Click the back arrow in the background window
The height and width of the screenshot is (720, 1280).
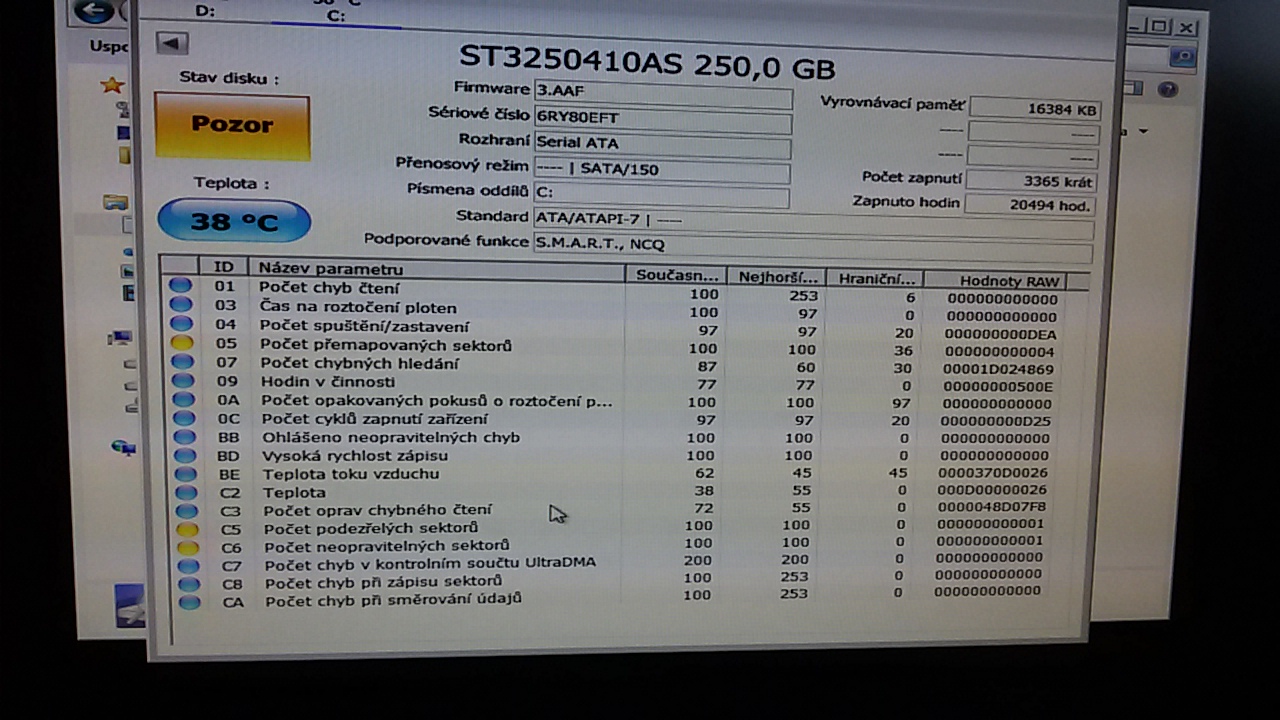coord(93,12)
